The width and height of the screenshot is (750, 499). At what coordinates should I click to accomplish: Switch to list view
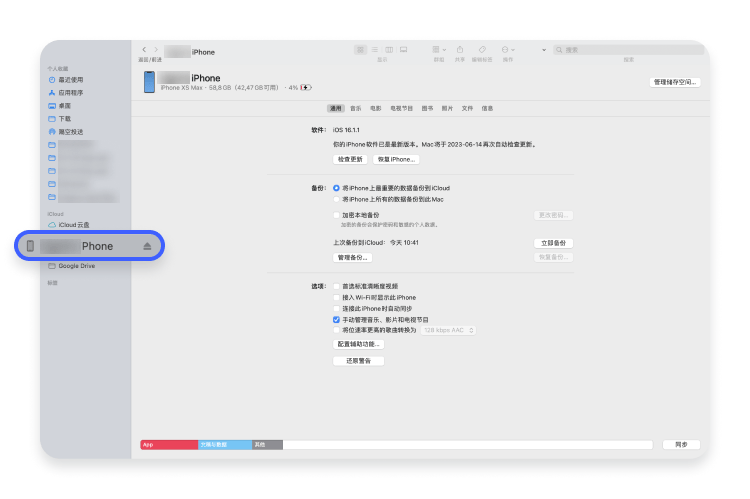(x=375, y=50)
